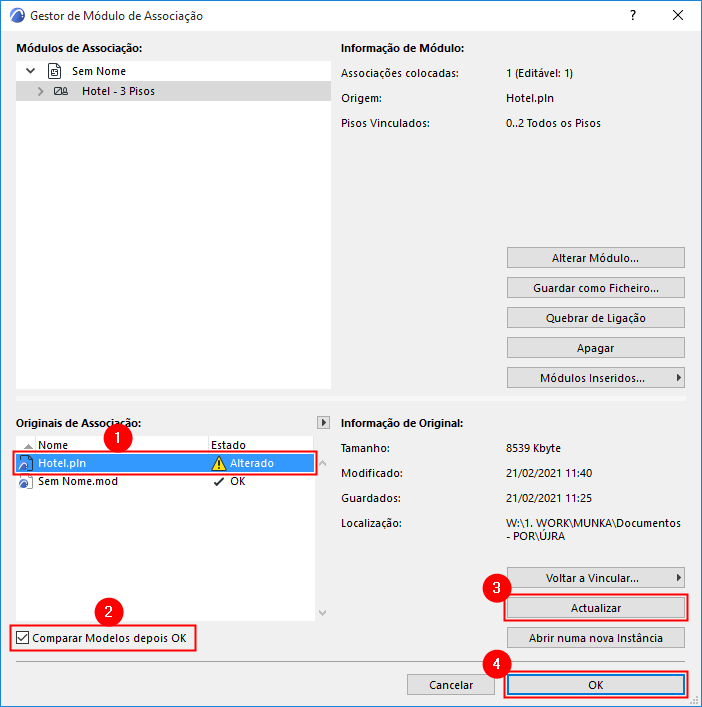
Task: Click the Sem Nome.mod file icon
Action: [x=25, y=482]
